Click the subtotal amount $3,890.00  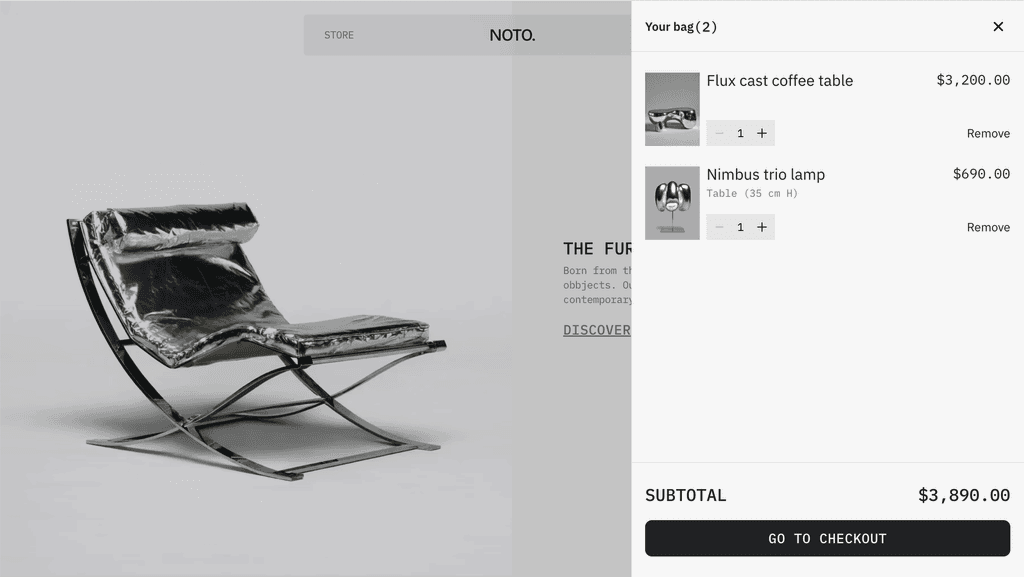tap(964, 495)
